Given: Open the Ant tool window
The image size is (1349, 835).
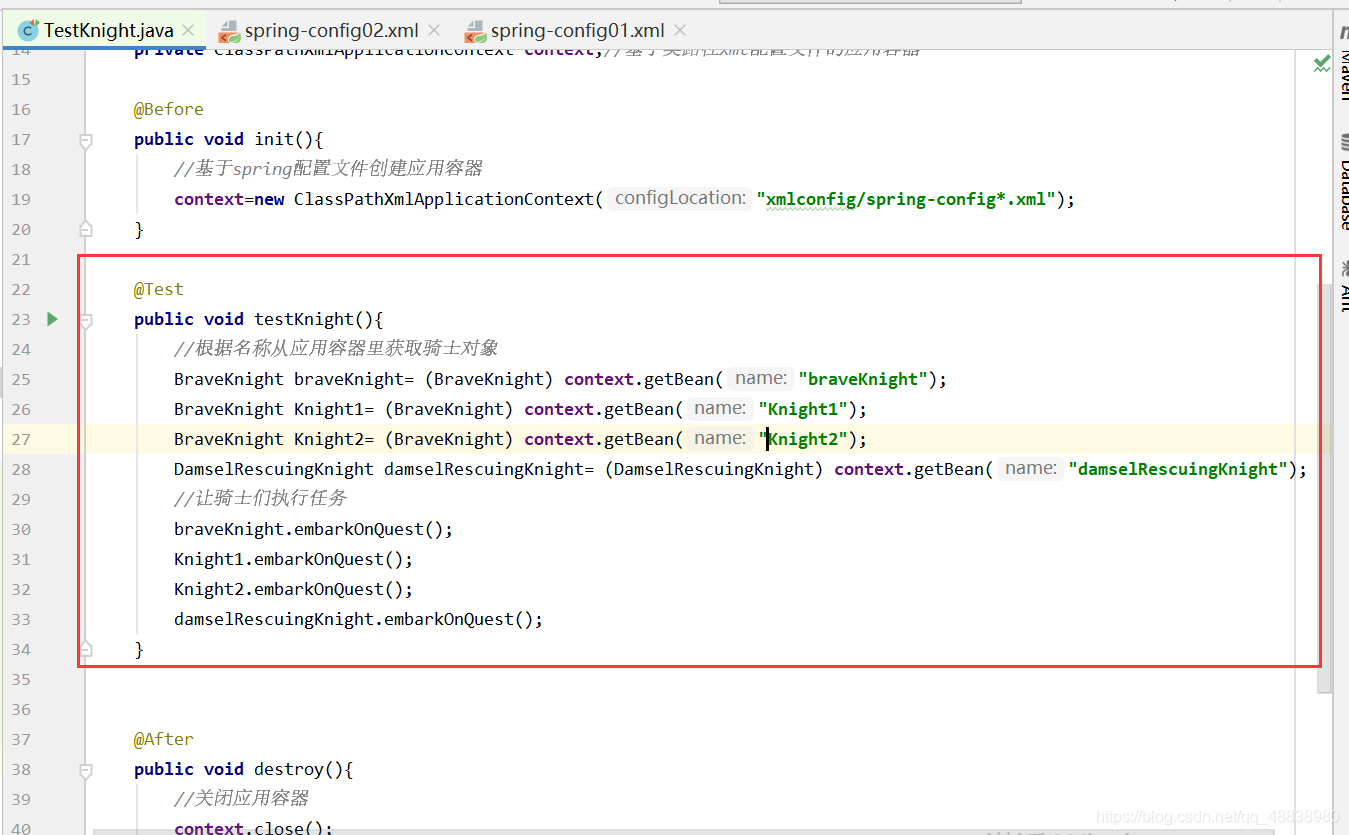Looking at the screenshot, I should pyautogui.click(x=1345, y=289).
